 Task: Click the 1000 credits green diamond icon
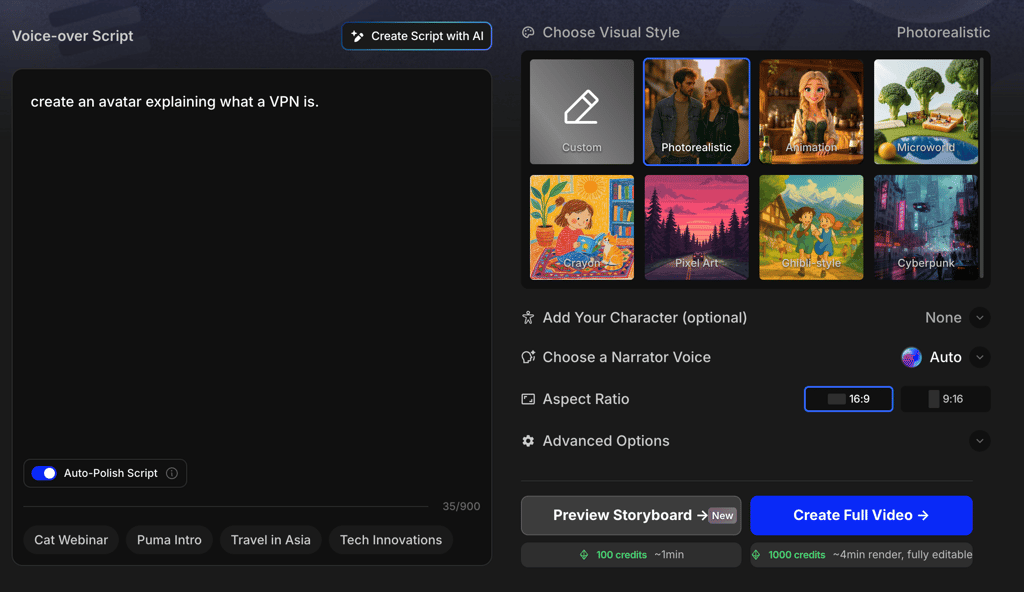[x=756, y=555]
